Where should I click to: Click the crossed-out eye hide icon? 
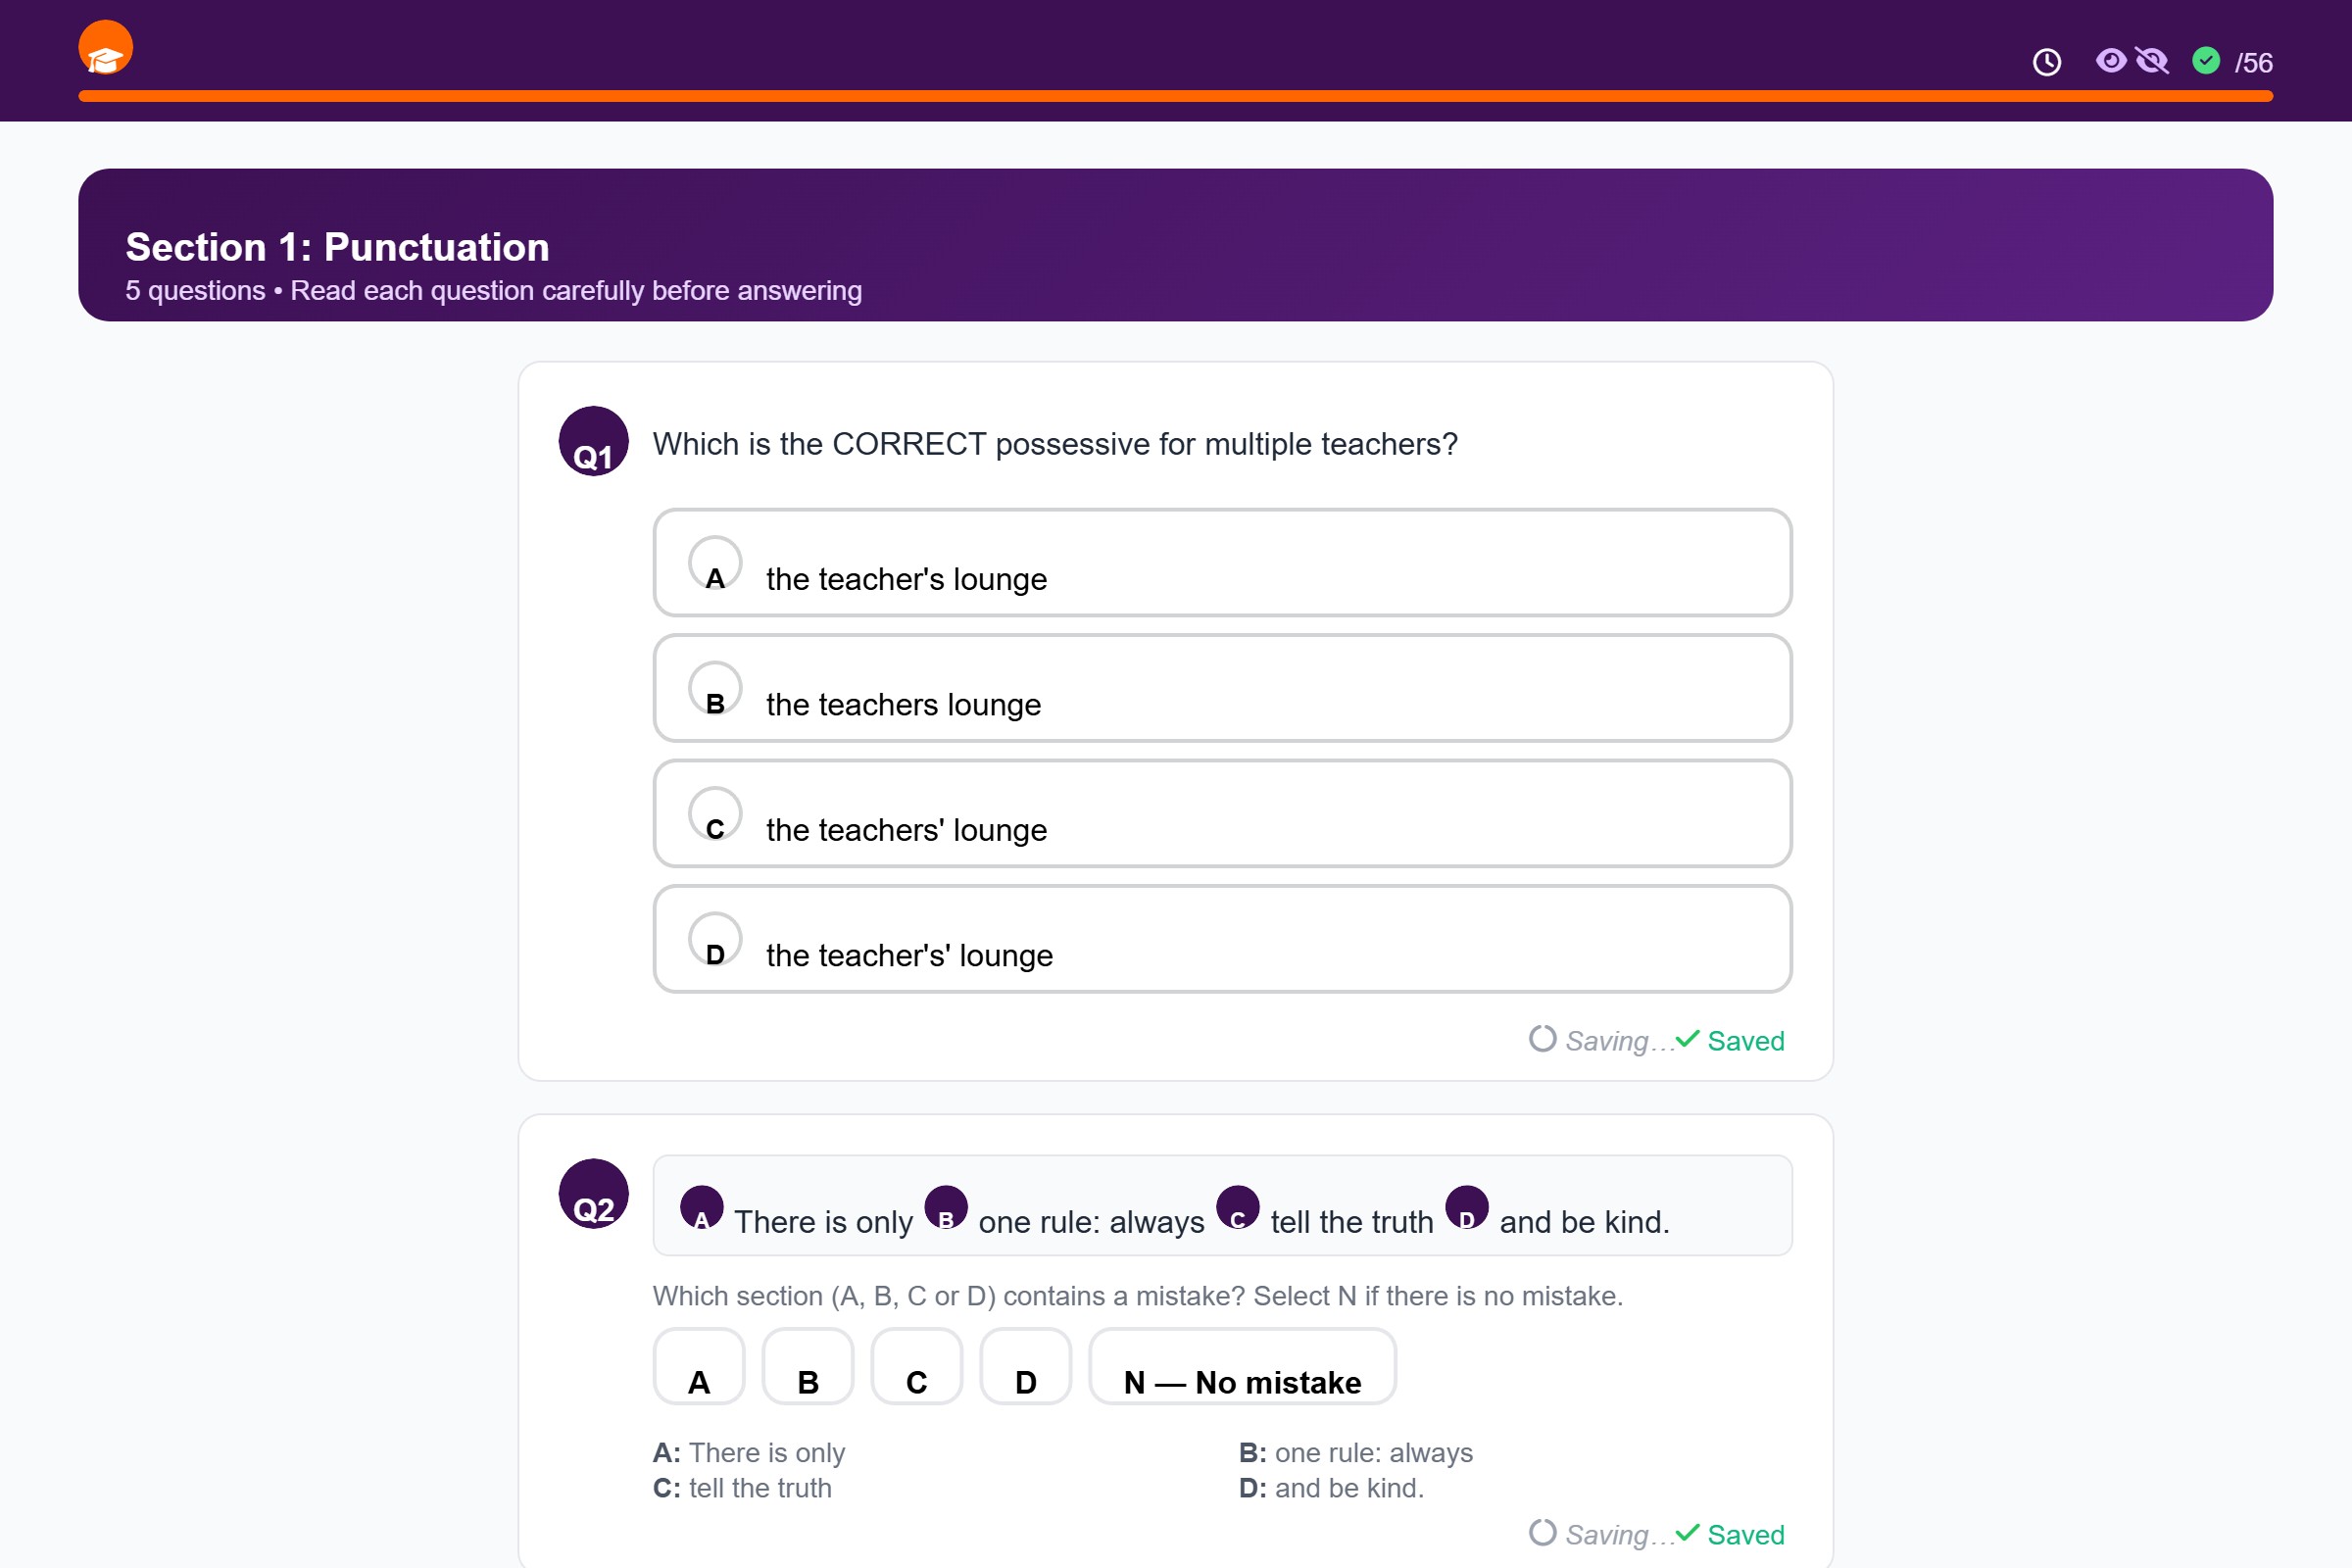tap(2151, 61)
